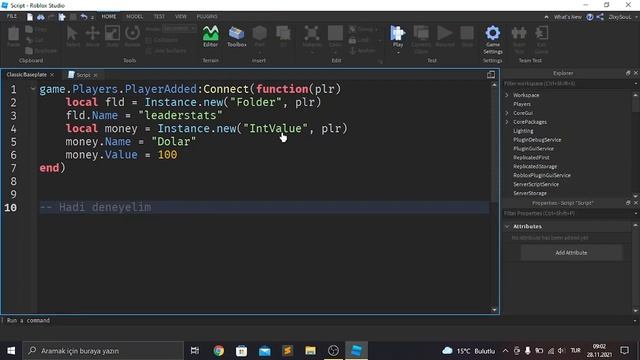Image resolution: width=640 pixels, height=360 pixels.
Task: Toggle the Join Surfaces checkbox
Action: (x=149, y=51)
